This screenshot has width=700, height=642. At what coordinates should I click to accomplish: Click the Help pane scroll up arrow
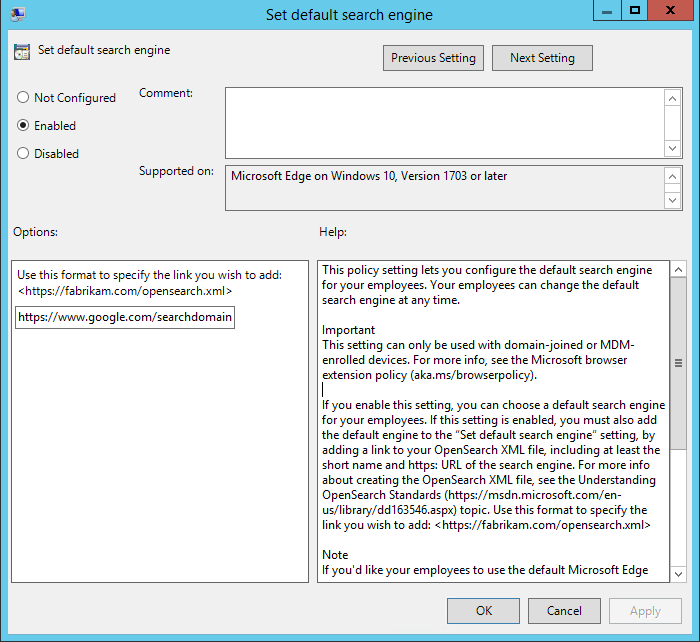(679, 270)
